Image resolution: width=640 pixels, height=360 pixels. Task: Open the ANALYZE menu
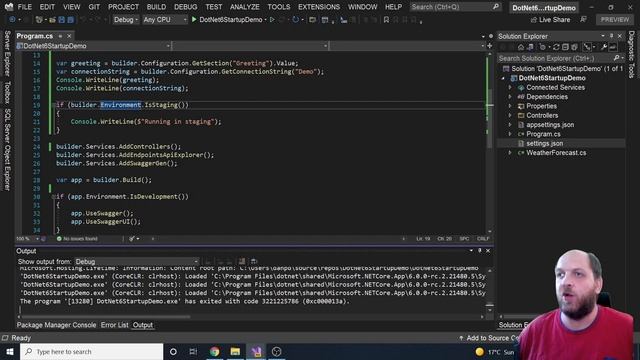(x=245, y=7)
